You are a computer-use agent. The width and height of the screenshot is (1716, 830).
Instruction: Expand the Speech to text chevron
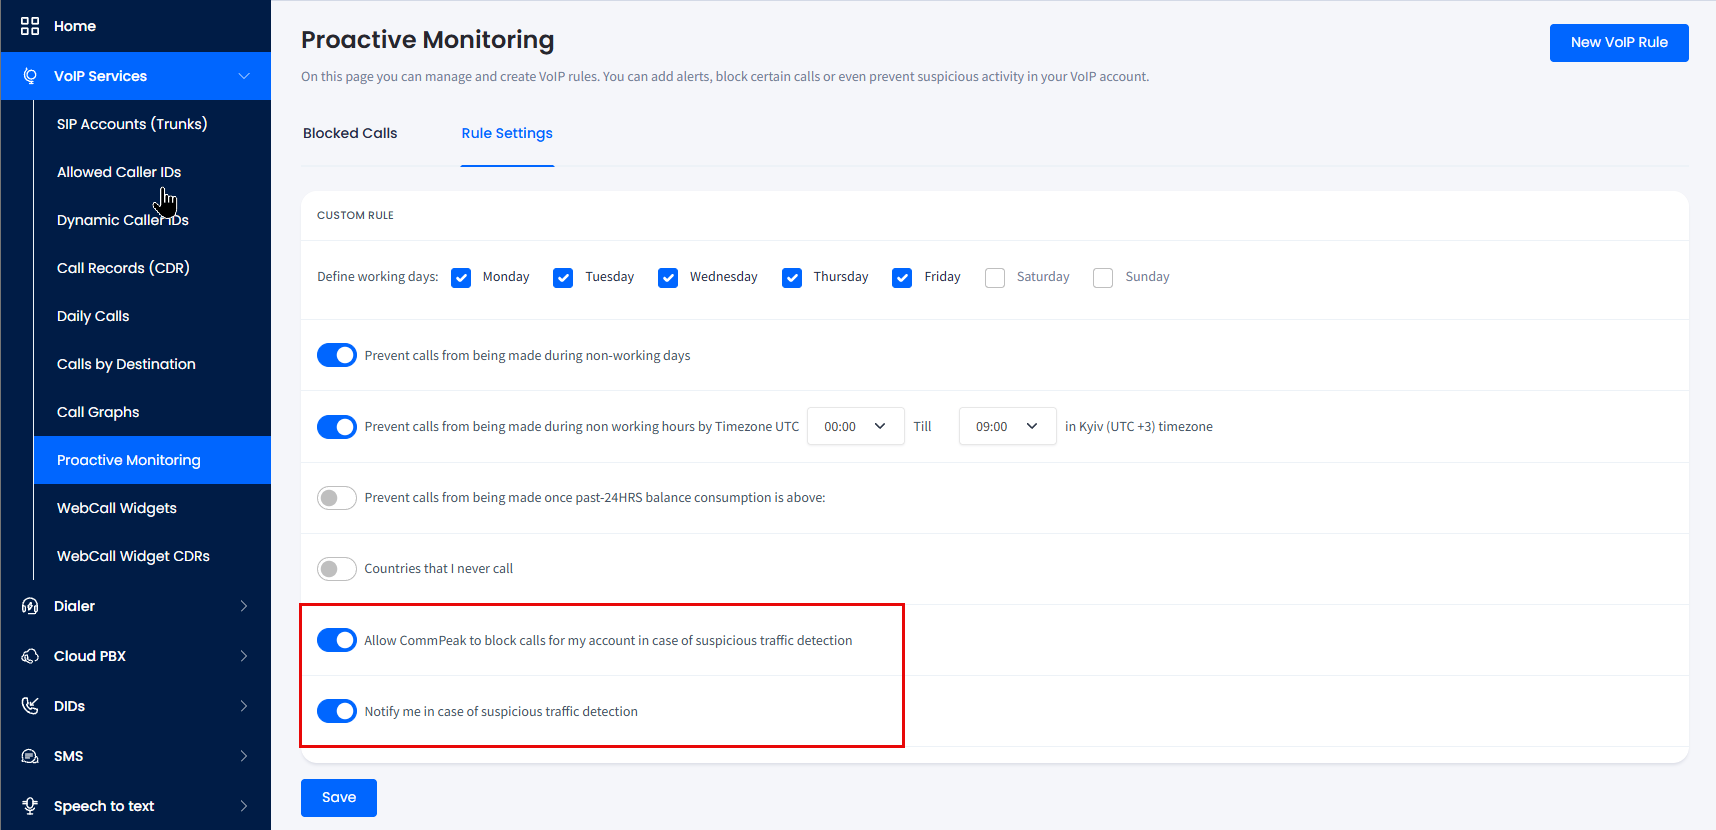(244, 806)
